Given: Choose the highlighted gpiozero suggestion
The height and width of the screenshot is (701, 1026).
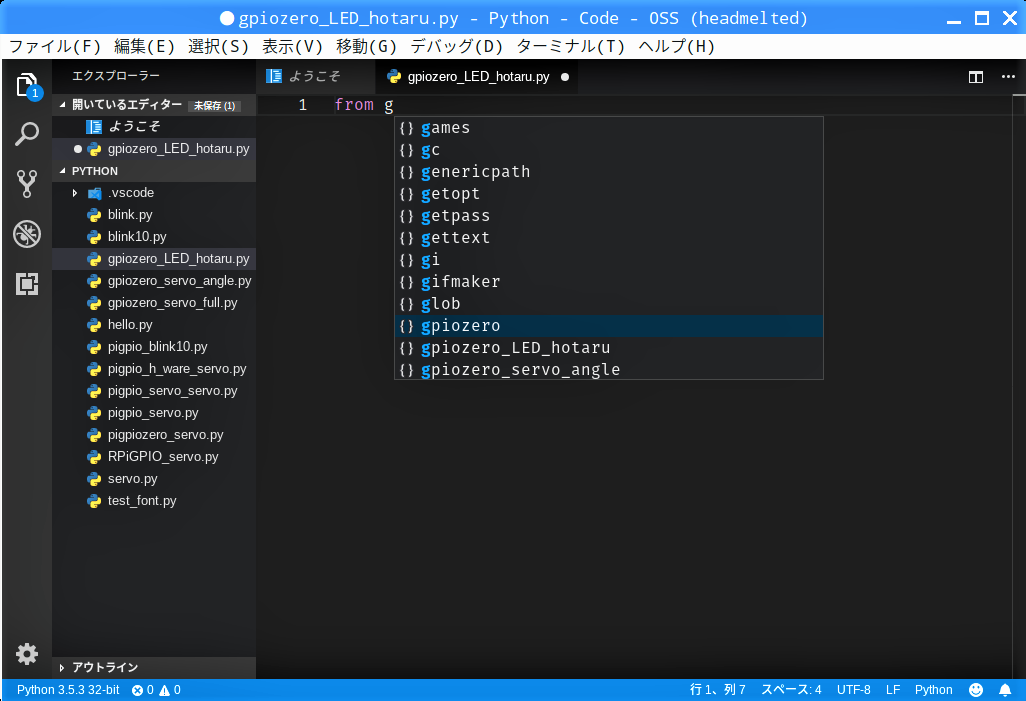Looking at the screenshot, I should pyautogui.click(x=609, y=326).
